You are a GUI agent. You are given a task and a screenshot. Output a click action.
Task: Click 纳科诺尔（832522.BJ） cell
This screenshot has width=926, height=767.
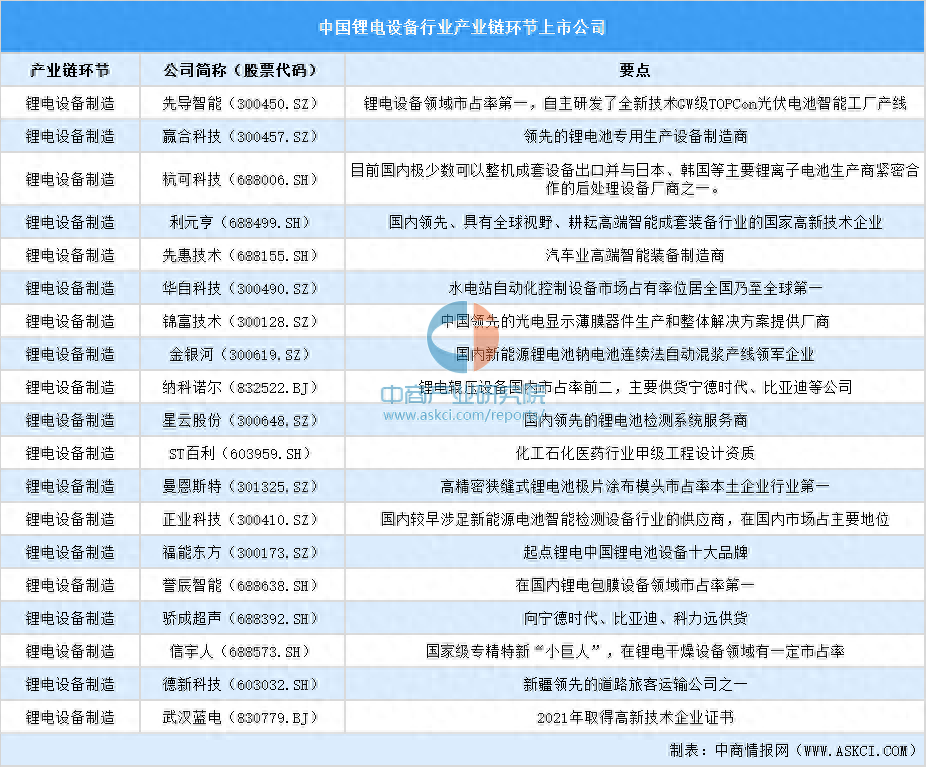tap(242, 388)
